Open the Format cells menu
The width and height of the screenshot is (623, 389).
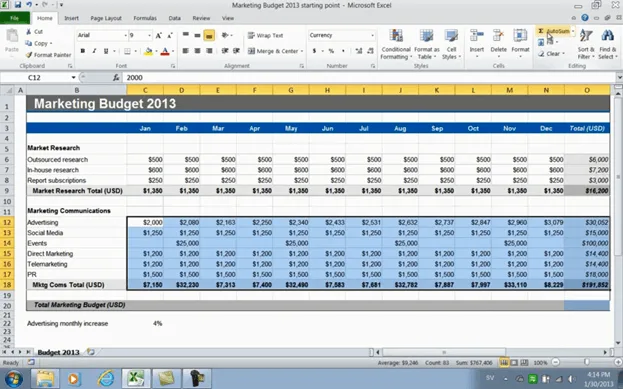click(x=520, y=43)
